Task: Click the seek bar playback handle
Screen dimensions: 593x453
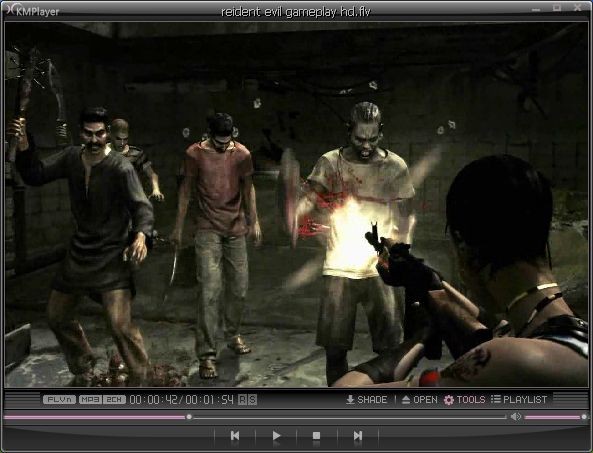Action: (x=189, y=417)
